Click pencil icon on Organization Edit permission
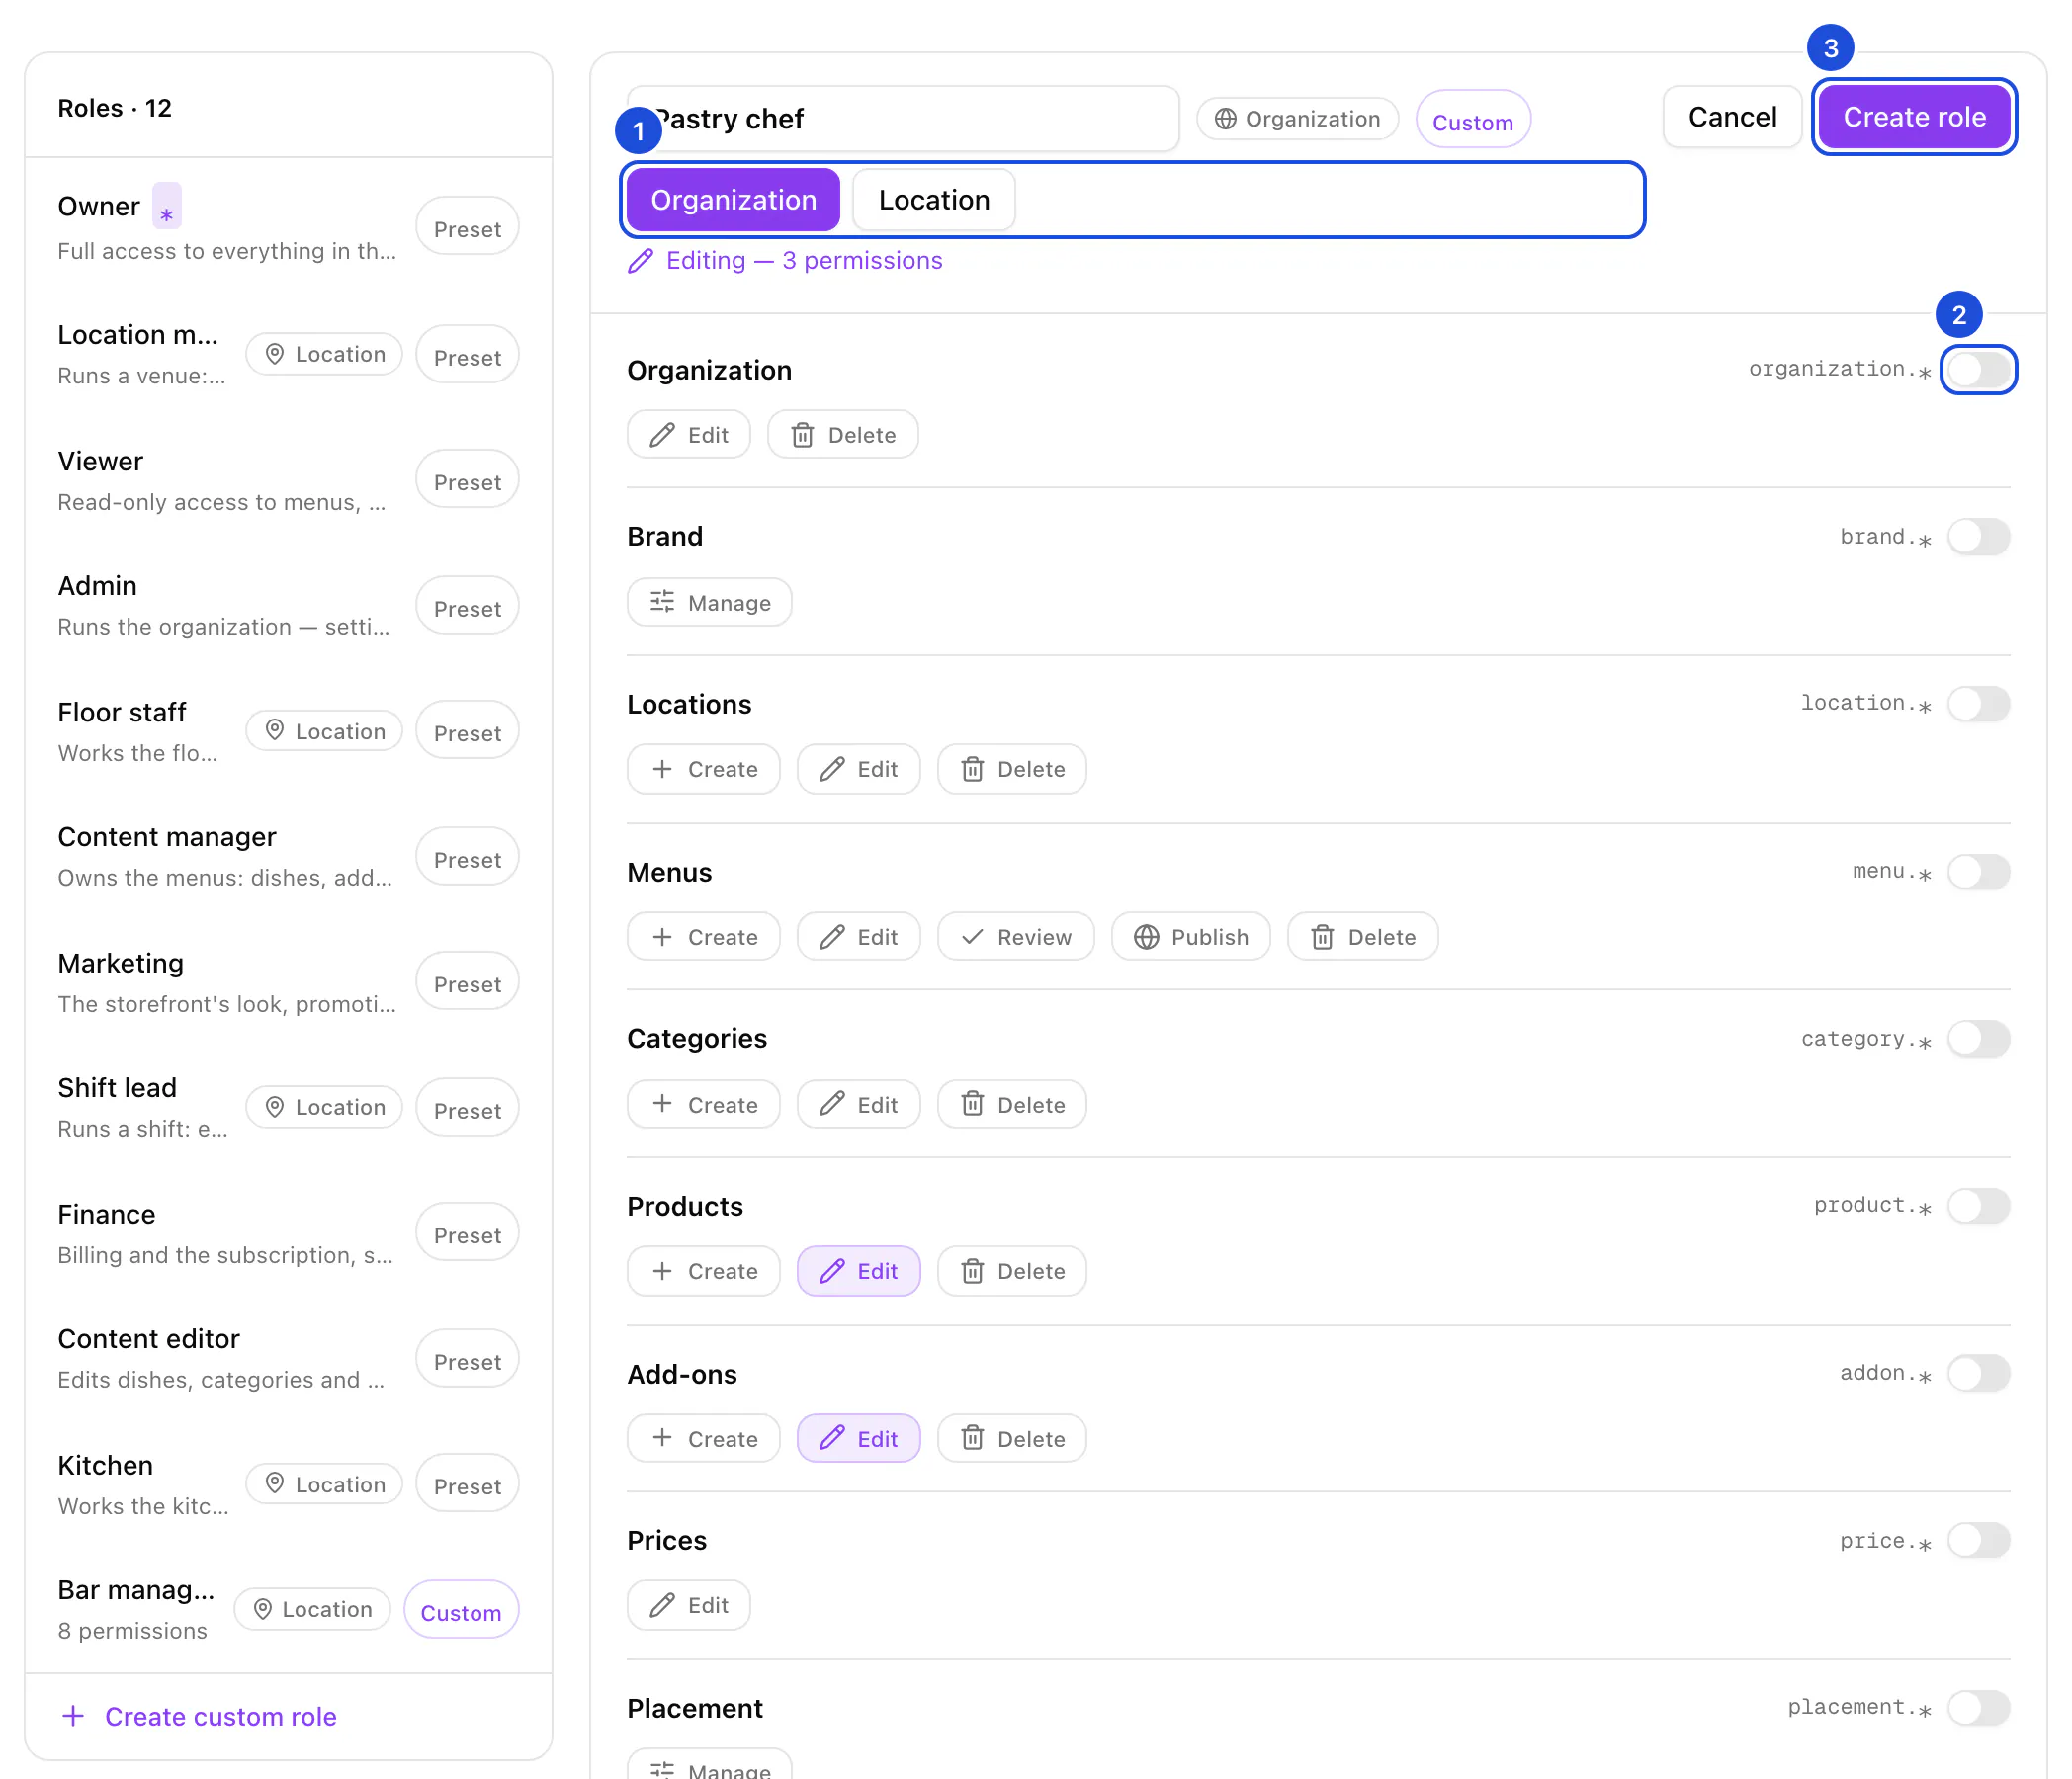 [x=662, y=435]
